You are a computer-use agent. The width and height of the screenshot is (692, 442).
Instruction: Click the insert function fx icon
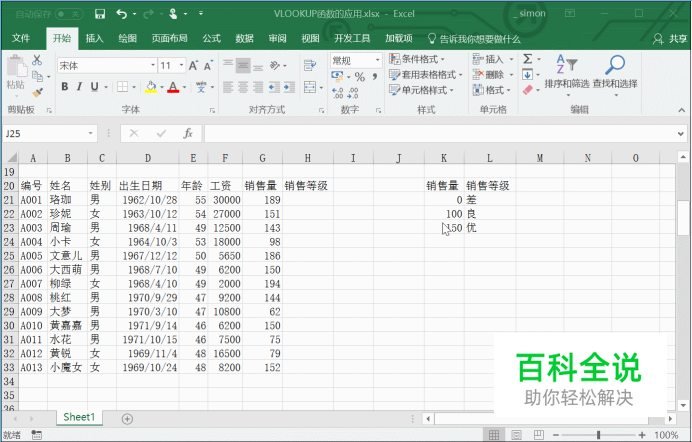[x=188, y=133]
